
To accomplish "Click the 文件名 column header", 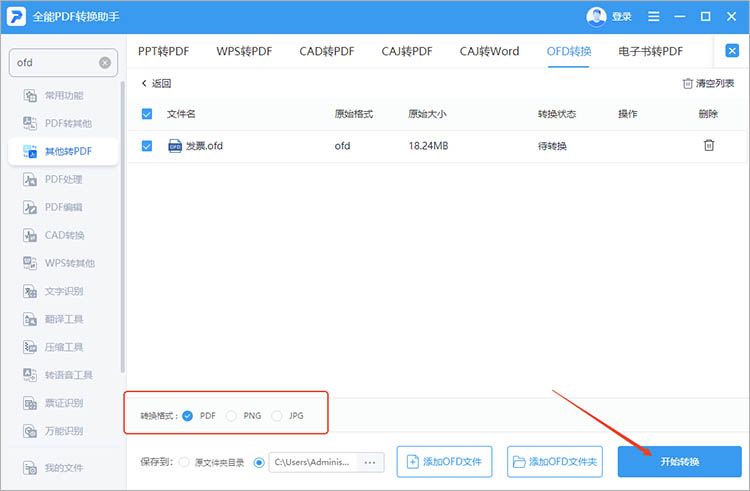I will (x=181, y=114).
